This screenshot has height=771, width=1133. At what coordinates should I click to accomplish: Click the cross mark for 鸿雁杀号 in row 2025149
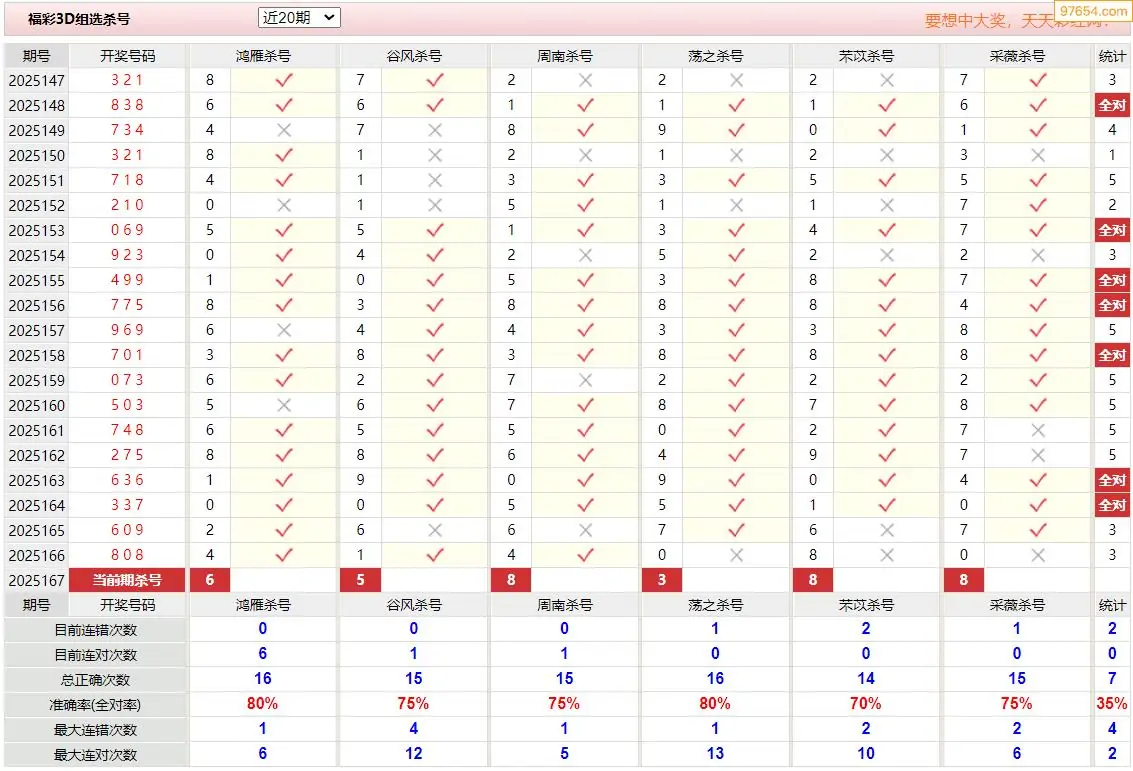(284, 130)
